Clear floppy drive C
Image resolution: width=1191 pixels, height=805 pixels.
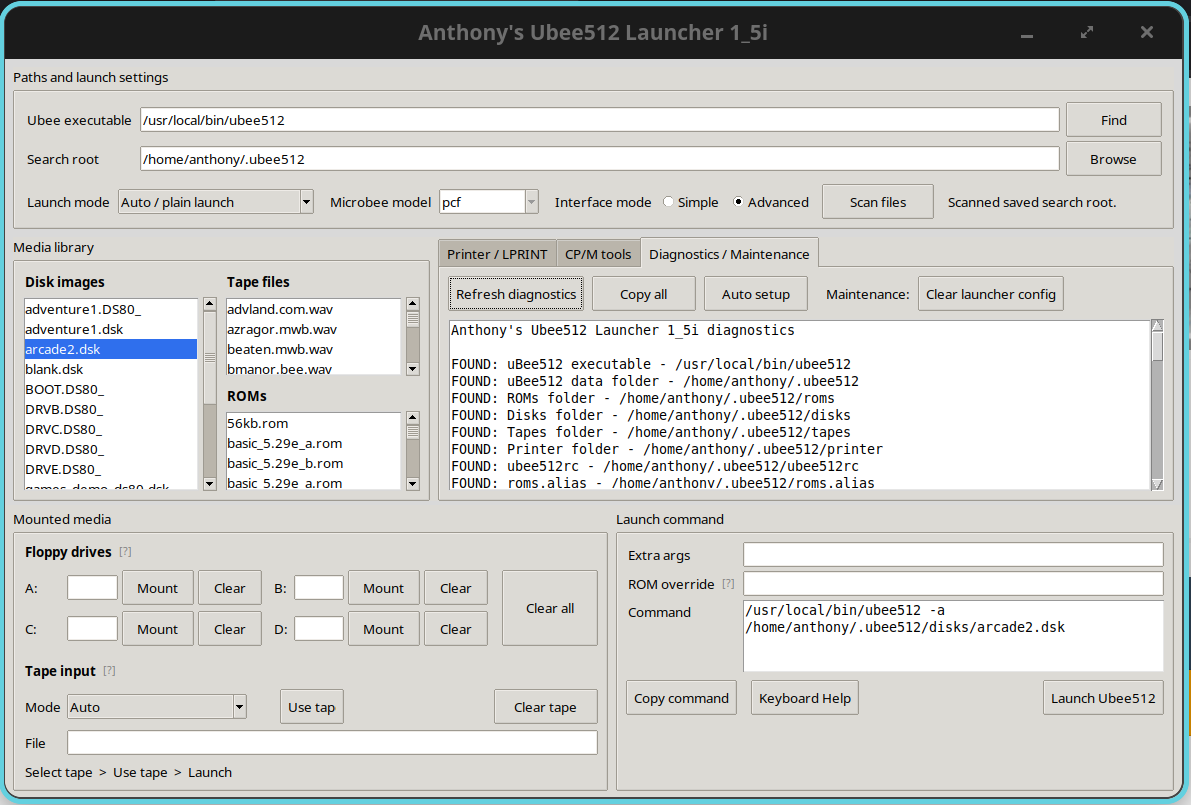coord(229,629)
